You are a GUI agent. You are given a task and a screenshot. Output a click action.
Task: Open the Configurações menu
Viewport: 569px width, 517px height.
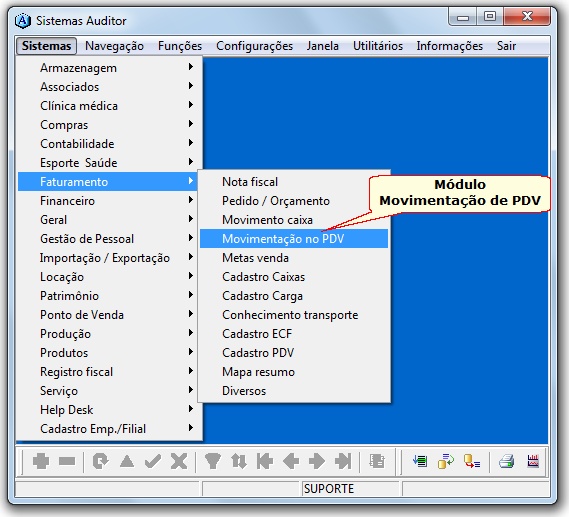254,46
